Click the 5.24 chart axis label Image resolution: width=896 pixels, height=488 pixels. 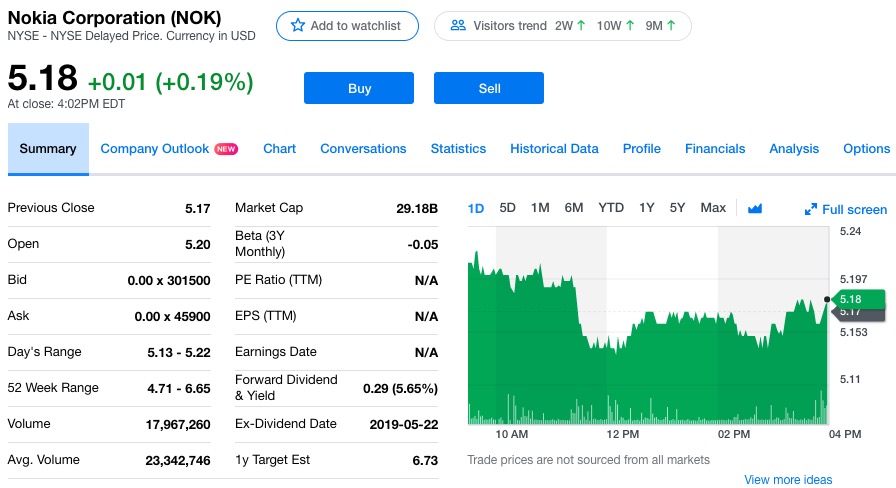[x=850, y=231]
